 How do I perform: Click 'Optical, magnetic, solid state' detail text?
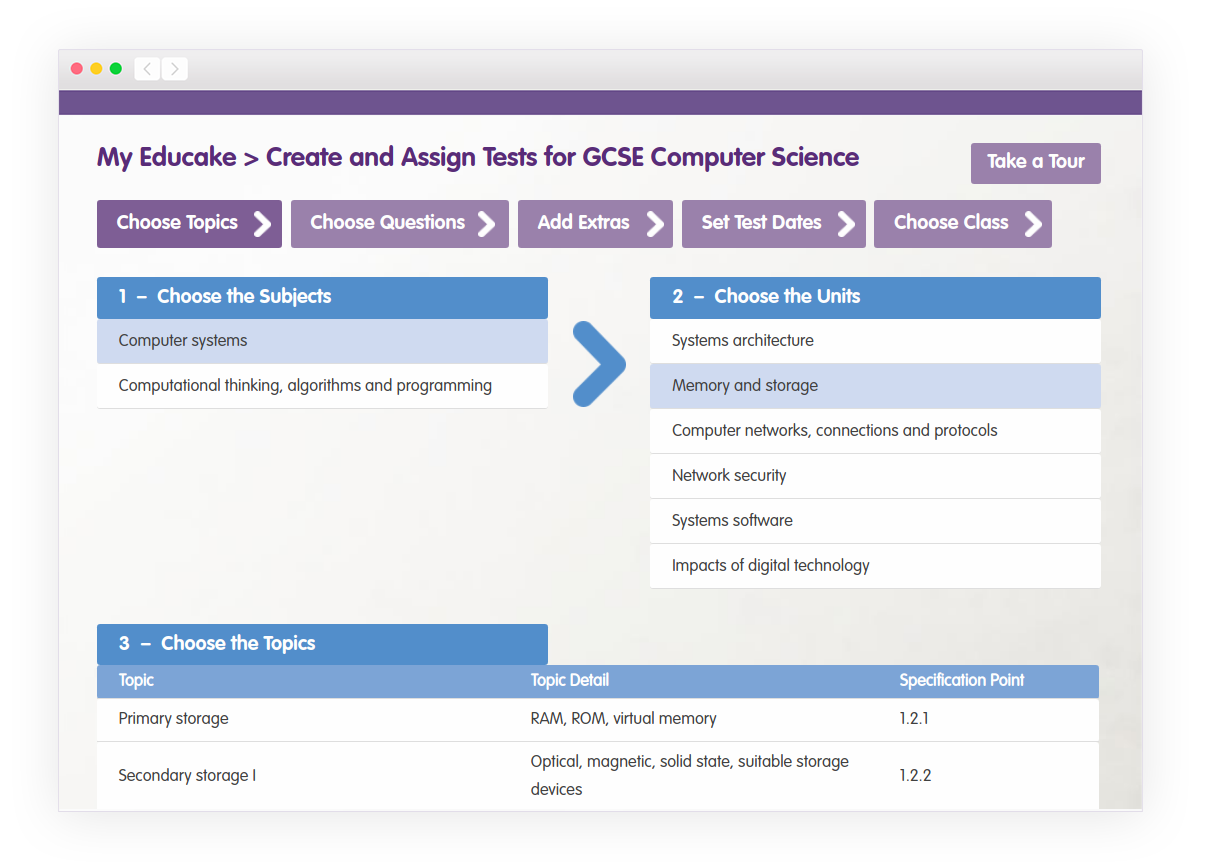tap(690, 775)
